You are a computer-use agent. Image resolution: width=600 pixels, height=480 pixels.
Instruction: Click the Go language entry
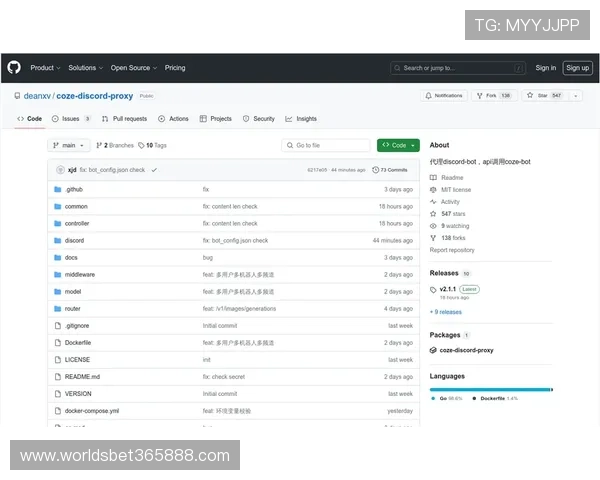pos(447,398)
